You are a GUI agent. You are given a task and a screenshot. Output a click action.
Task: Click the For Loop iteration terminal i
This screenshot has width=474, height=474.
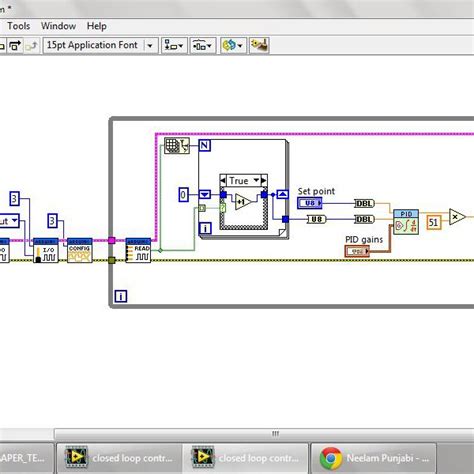coord(205,228)
